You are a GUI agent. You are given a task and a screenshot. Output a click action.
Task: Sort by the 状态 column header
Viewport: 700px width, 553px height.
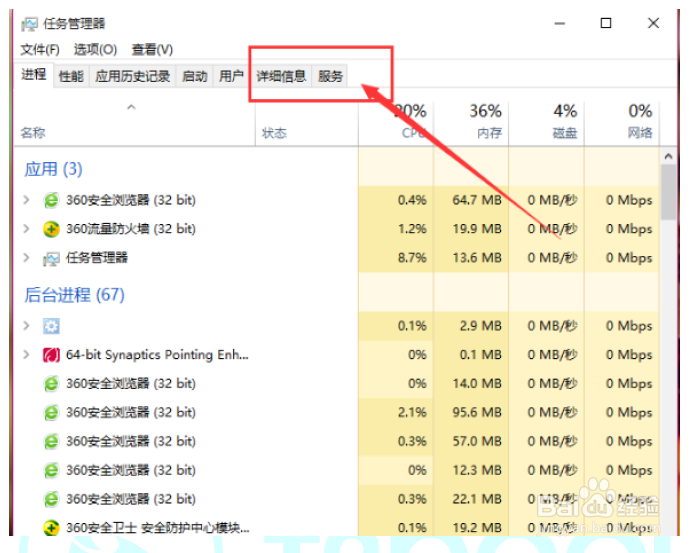(x=307, y=123)
